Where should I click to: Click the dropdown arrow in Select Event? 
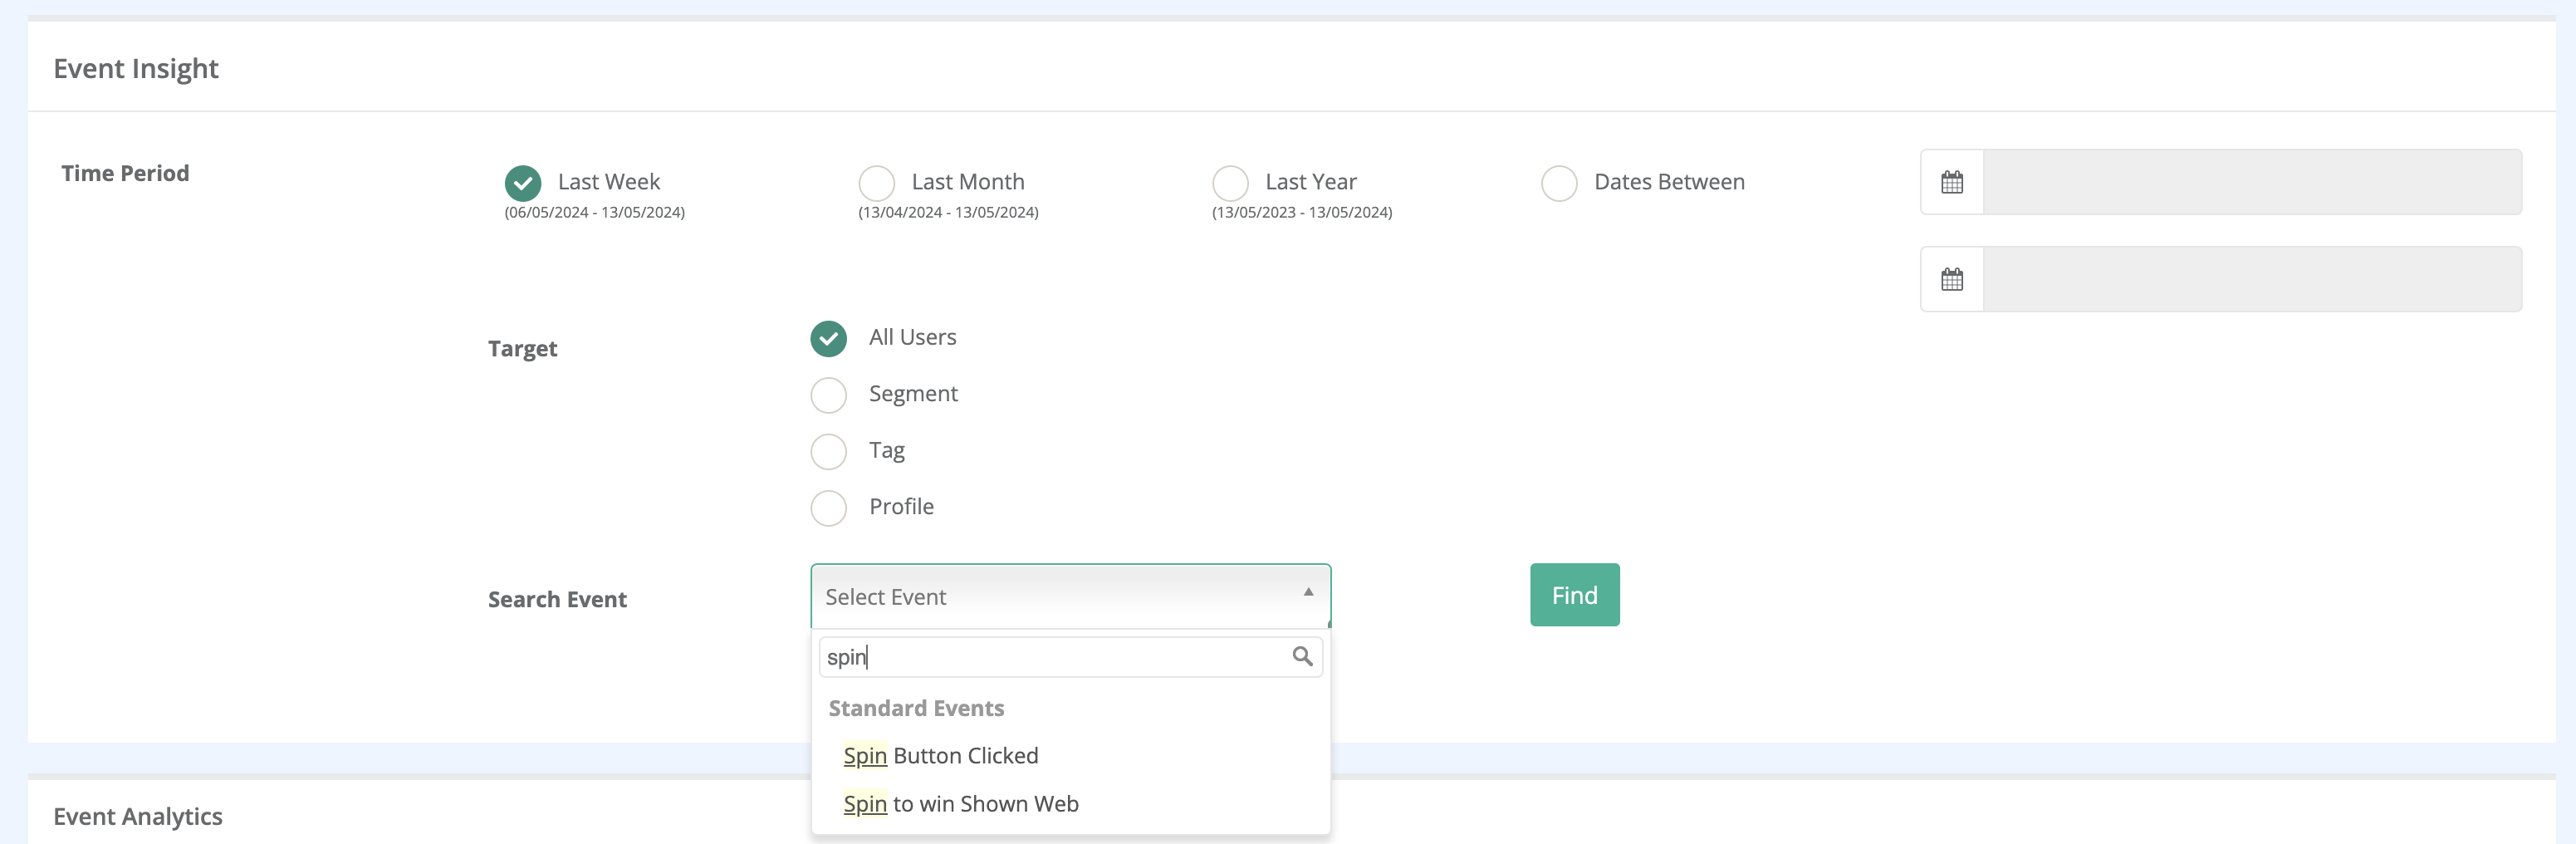[1307, 592]
